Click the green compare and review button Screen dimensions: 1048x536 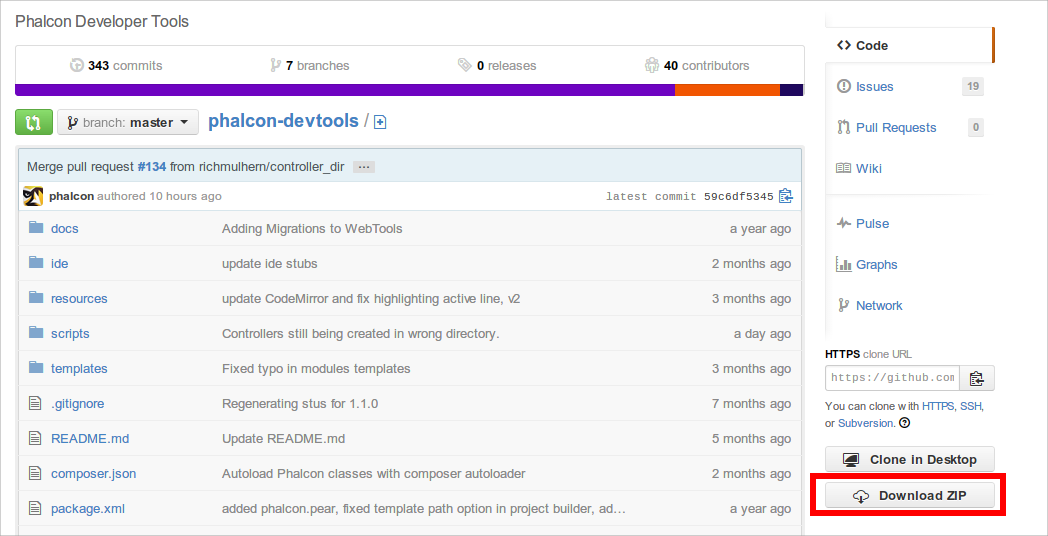coord(33,122)
